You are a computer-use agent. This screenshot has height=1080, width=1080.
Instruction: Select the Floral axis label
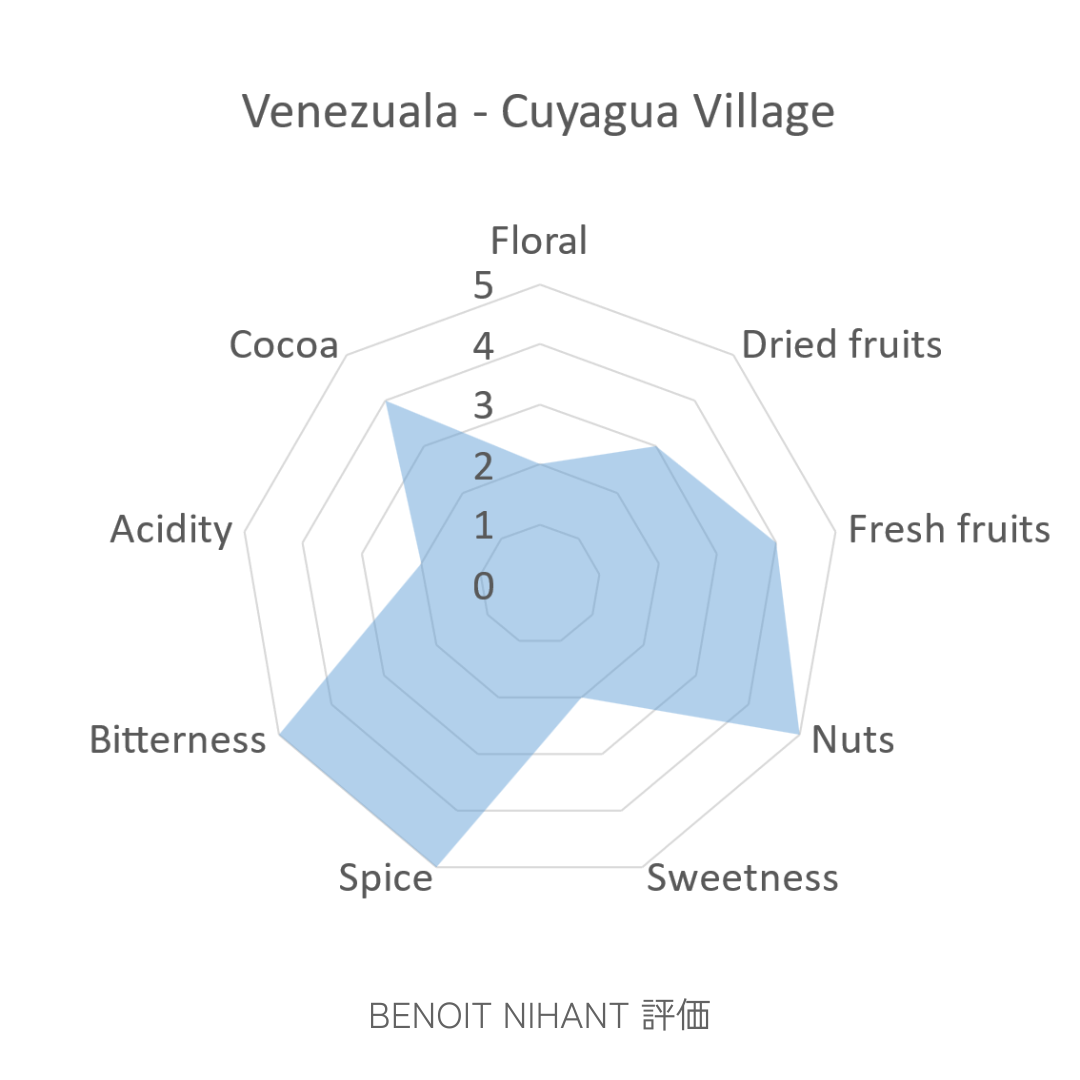(x=539, y=241)
